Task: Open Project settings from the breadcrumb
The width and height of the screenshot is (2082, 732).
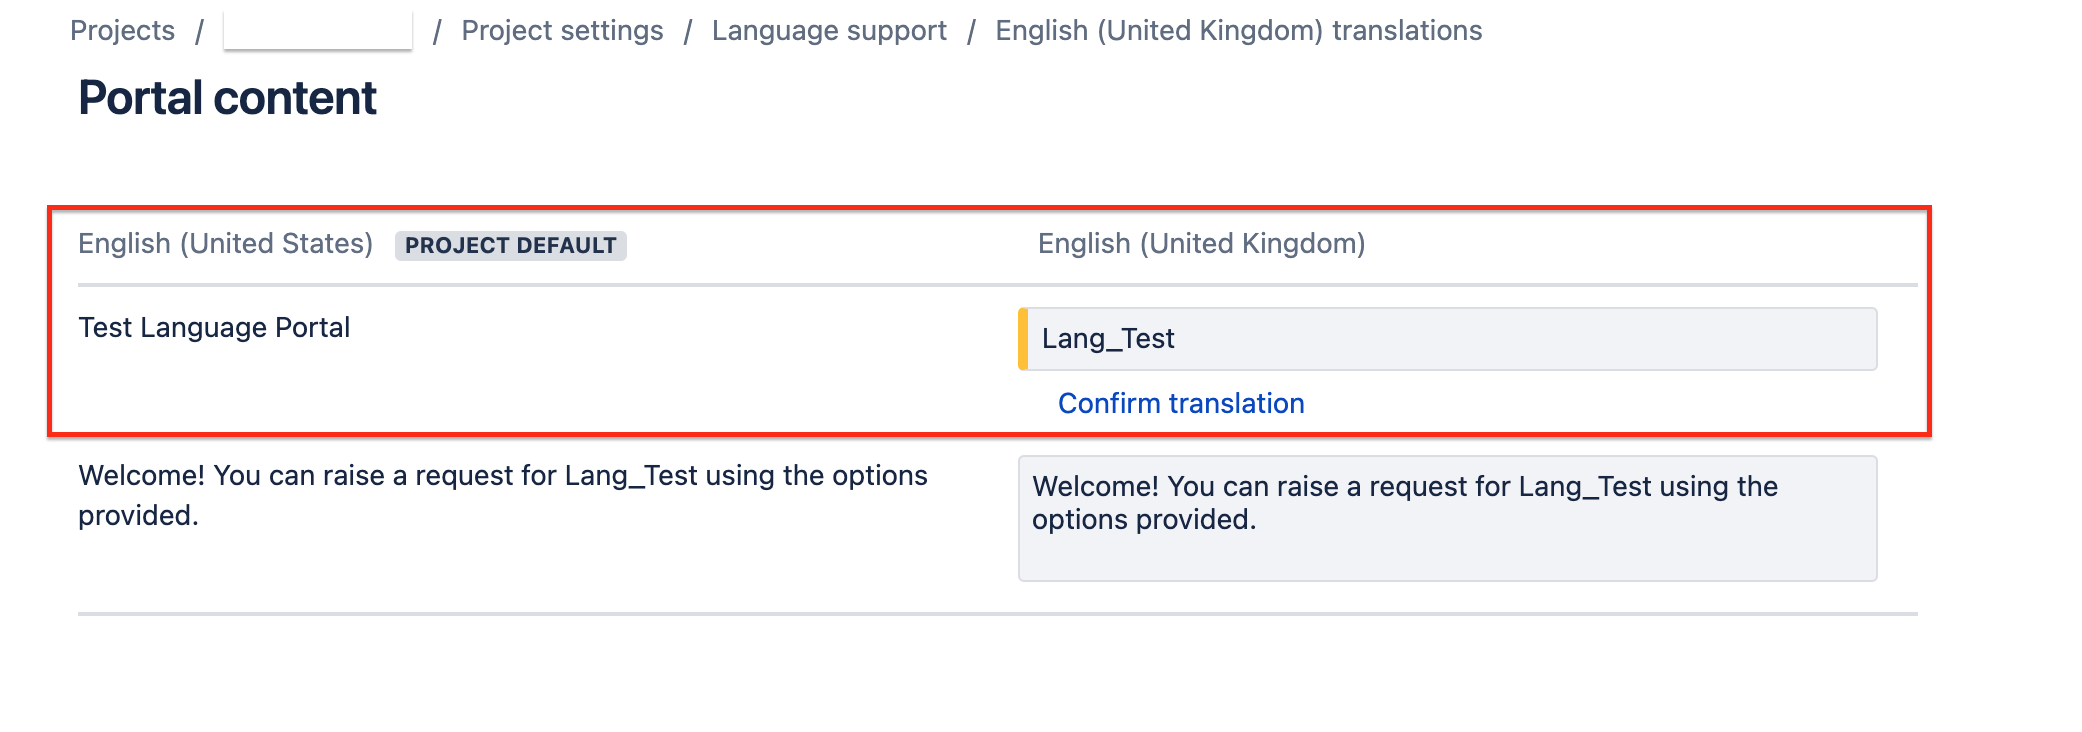Action: point(561,30)
